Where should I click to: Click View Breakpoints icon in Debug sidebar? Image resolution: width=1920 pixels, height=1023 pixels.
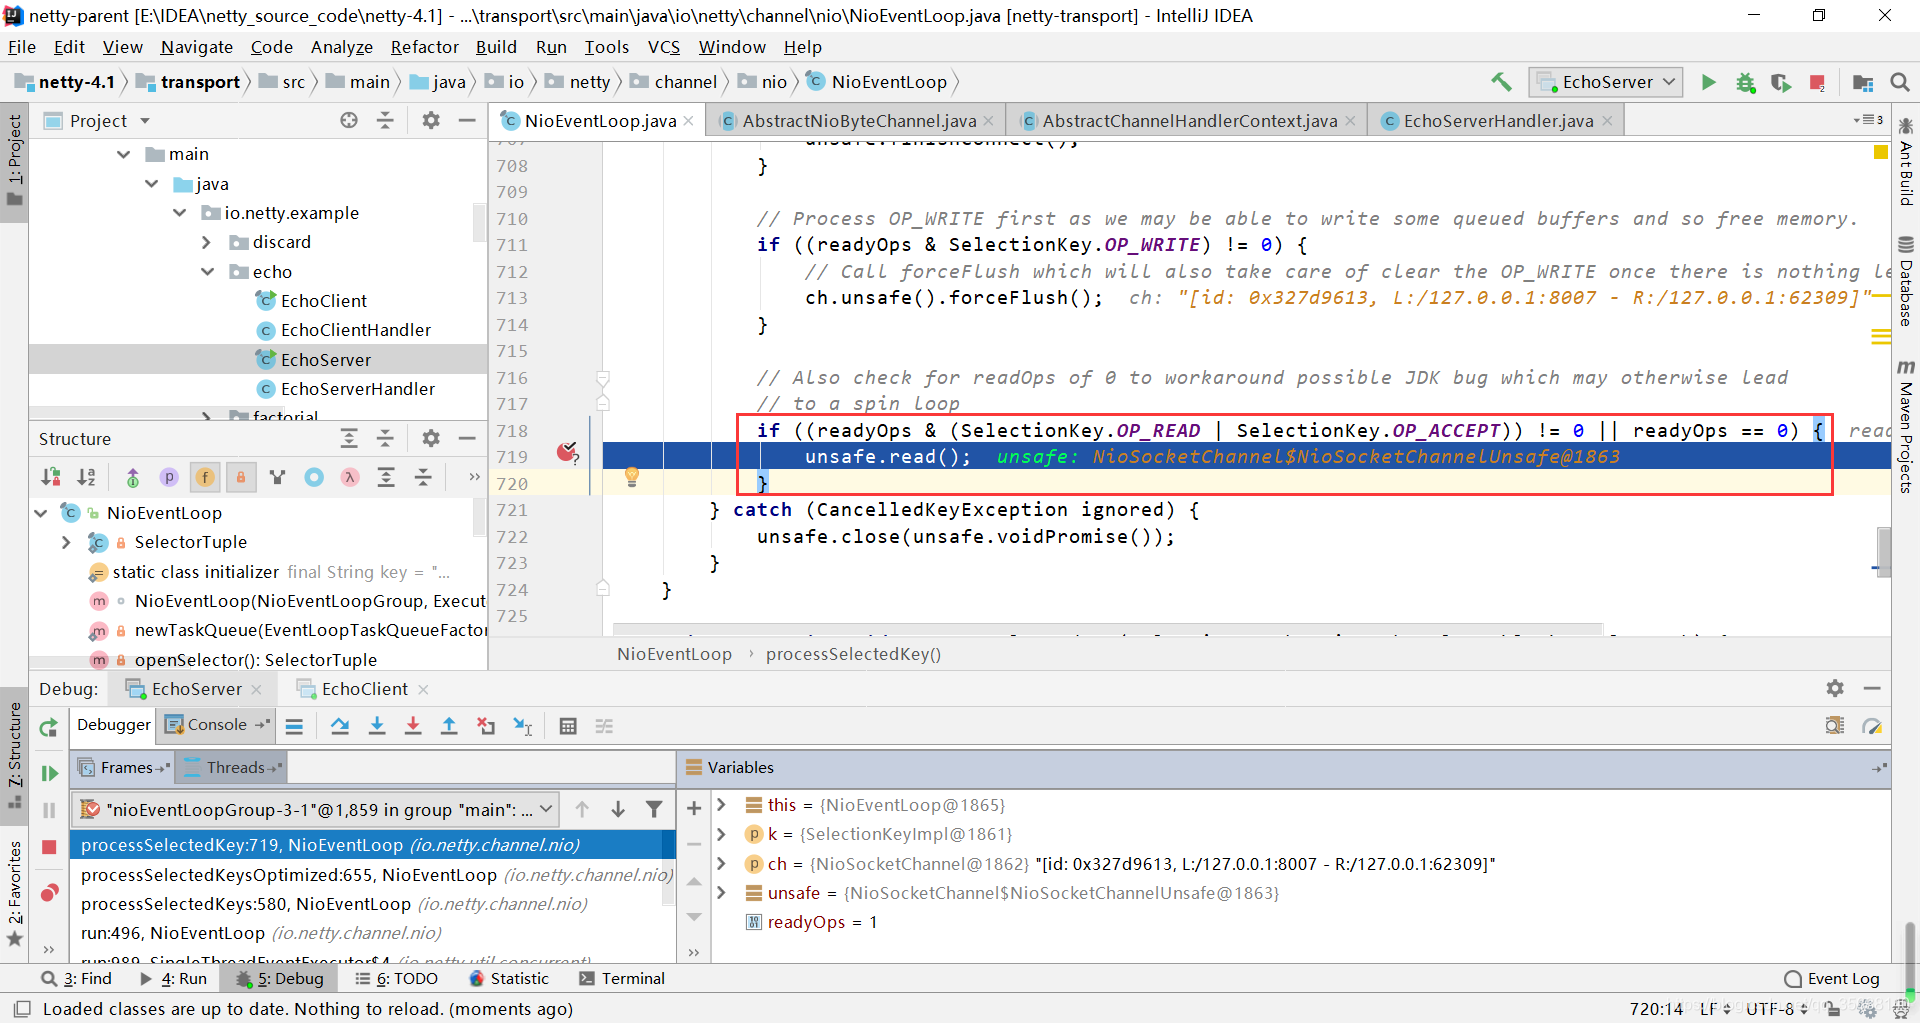click(48, 892)
